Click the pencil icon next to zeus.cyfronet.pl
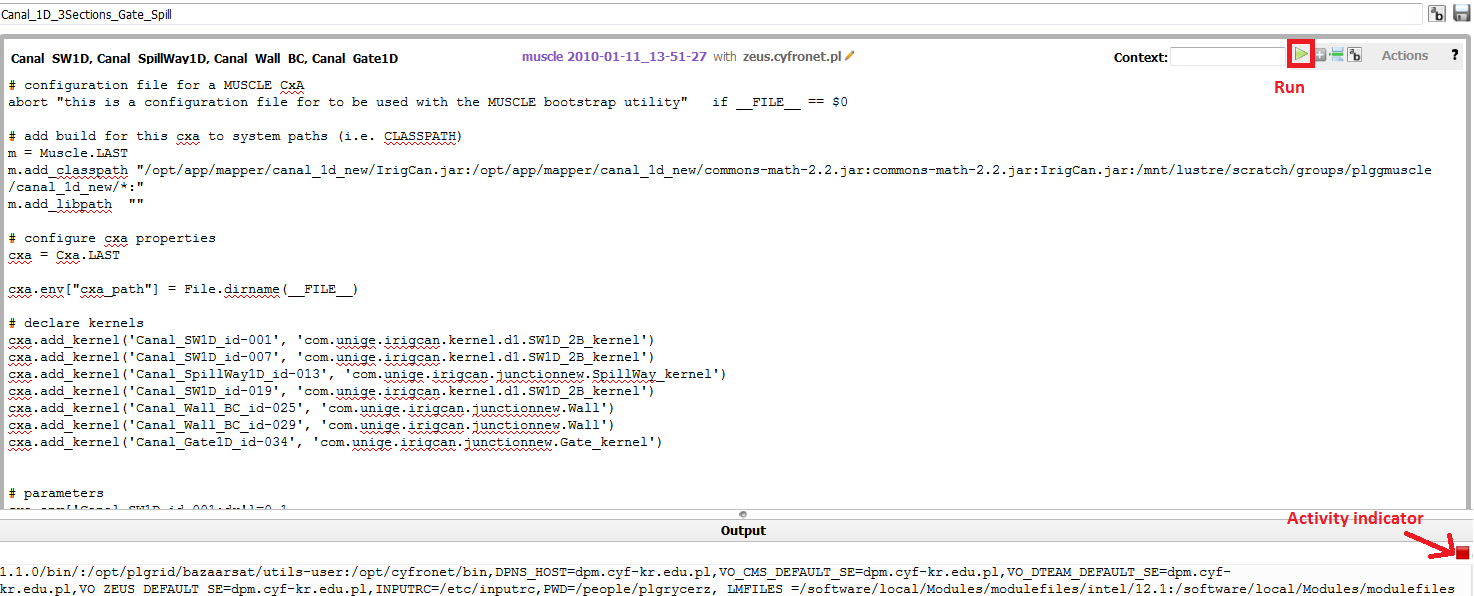Viewport: 1474px width, 596px height. click(x=850, y=57)
